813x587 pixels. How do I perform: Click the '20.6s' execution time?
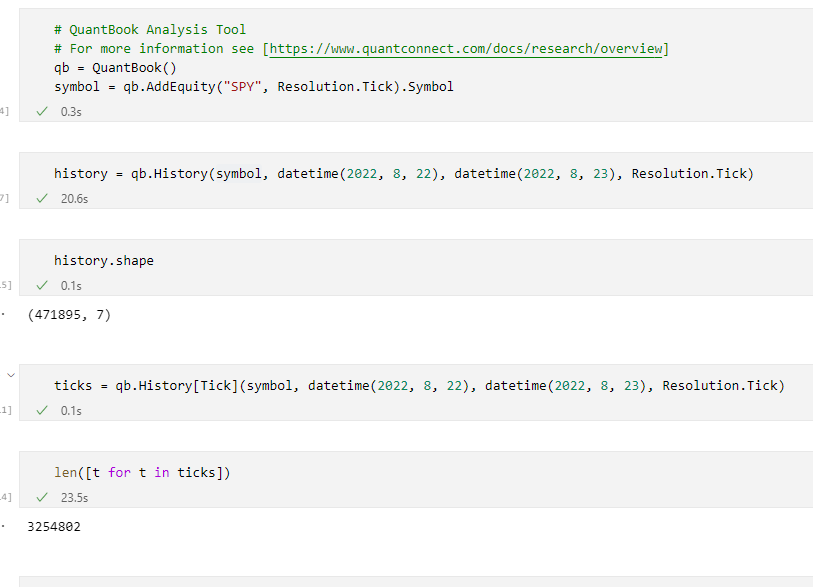[x=74, y=199]
